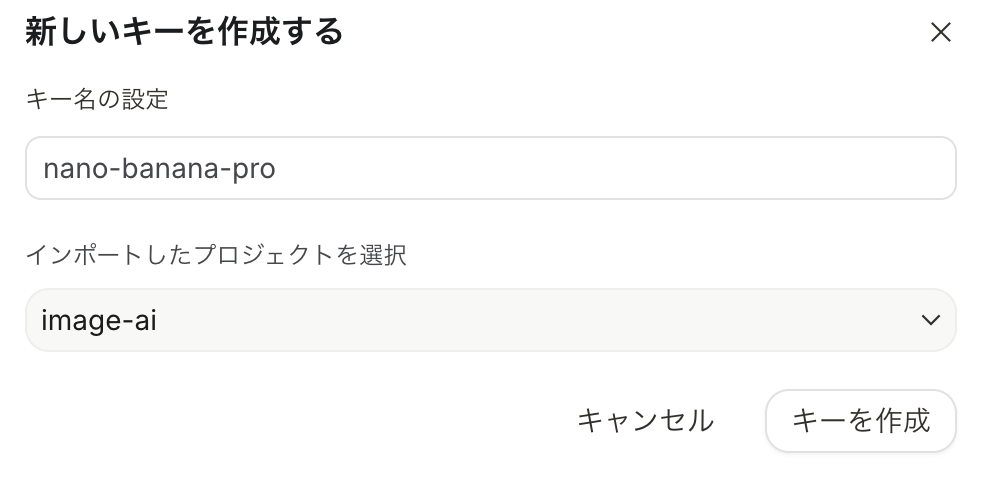982x504 pixels.
Task: Select the image-ai project combo box
Action: click(x=490, y=320)
